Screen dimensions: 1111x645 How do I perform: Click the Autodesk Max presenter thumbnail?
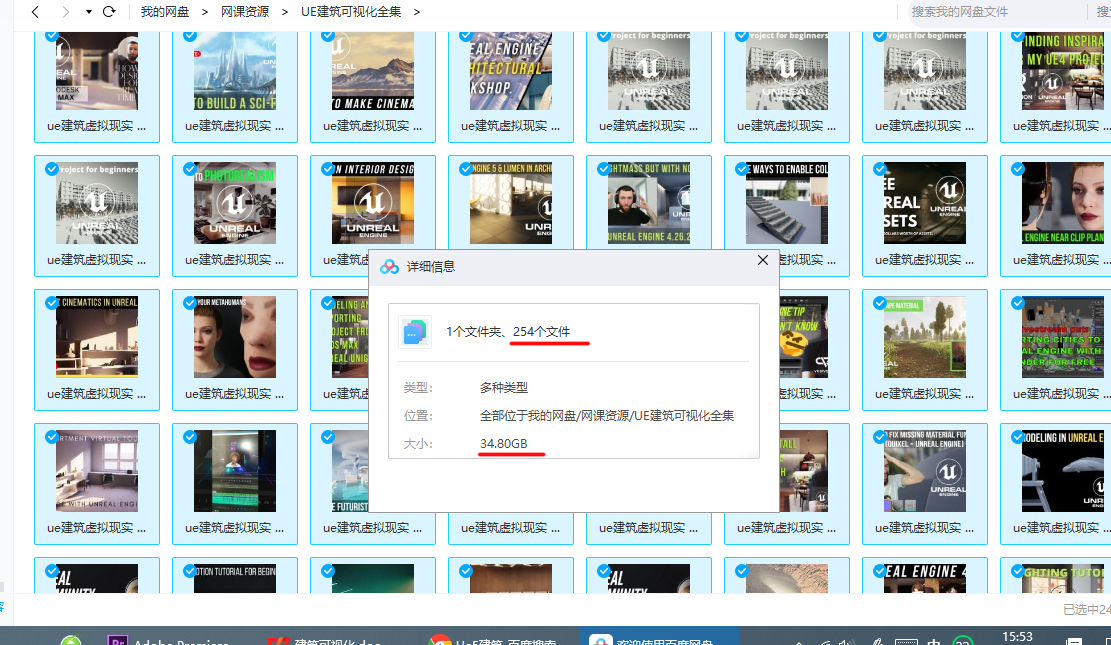click(x=97, y=71)
